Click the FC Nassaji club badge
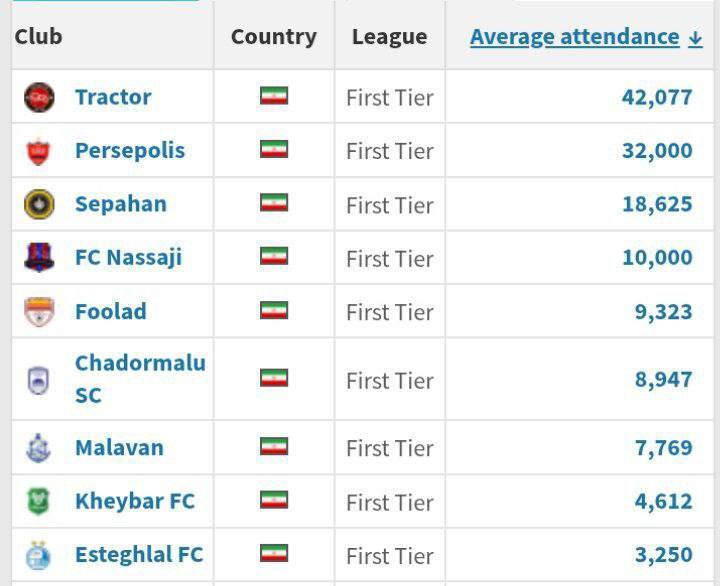 39,258
